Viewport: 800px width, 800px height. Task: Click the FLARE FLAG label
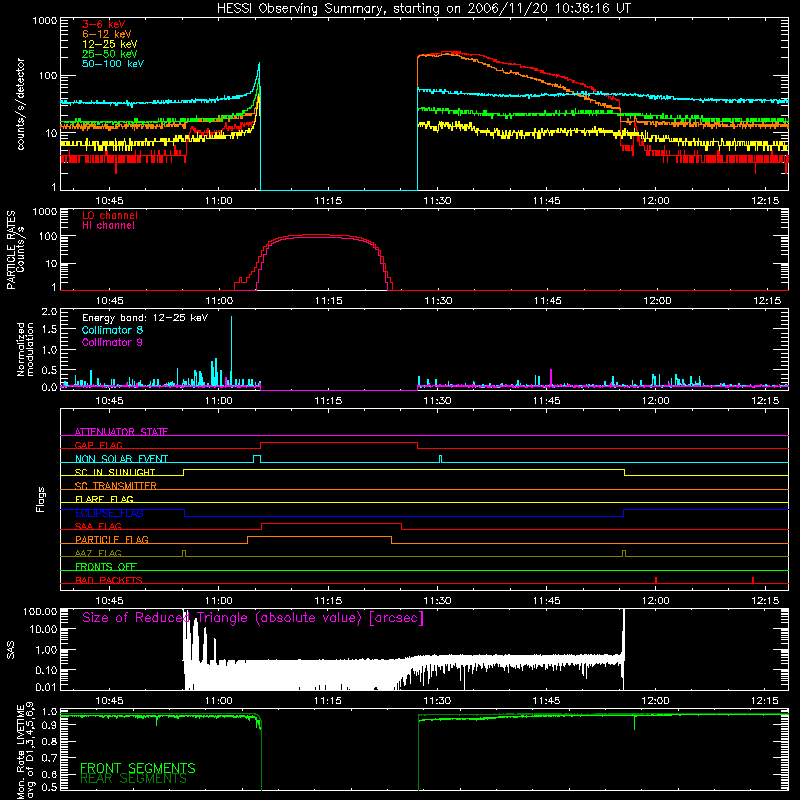click(104, 499)
